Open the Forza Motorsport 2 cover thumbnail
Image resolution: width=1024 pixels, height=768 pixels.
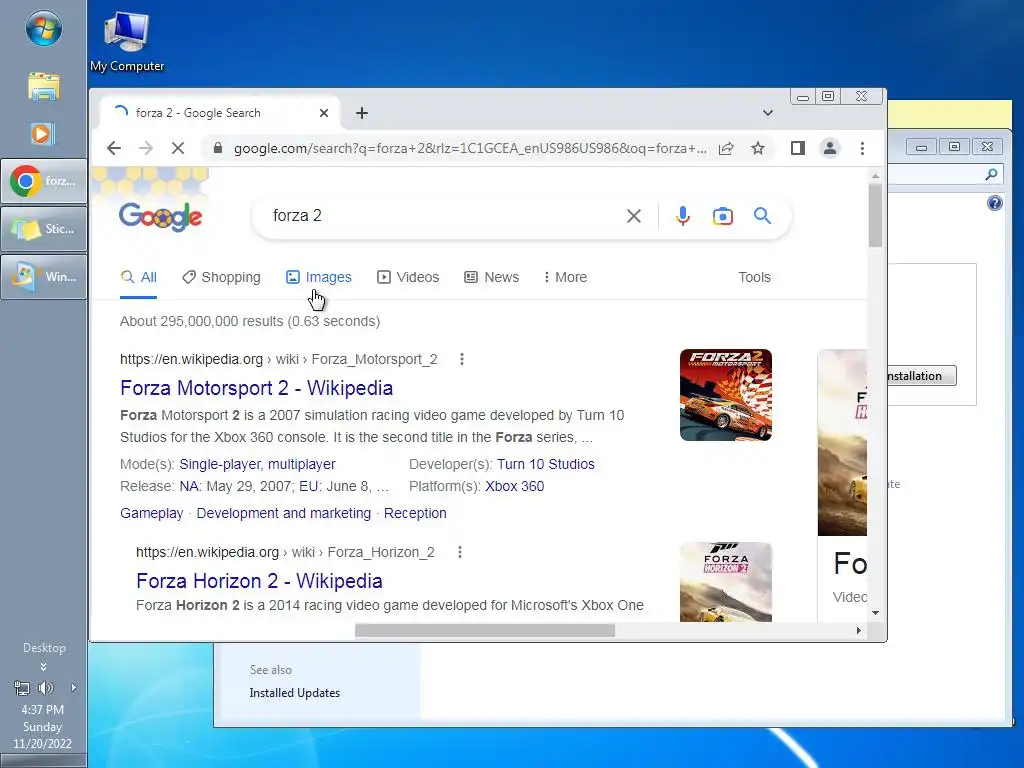point(726,395)
